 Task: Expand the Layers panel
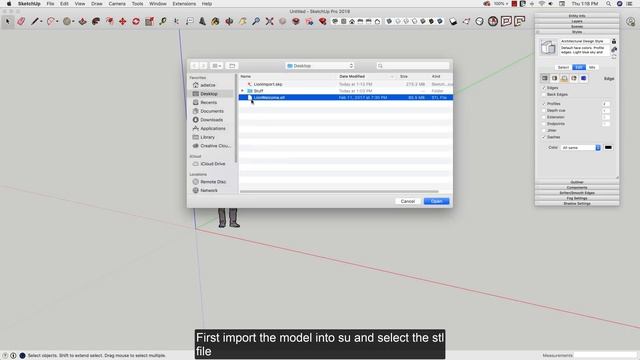tap(577, 21)
